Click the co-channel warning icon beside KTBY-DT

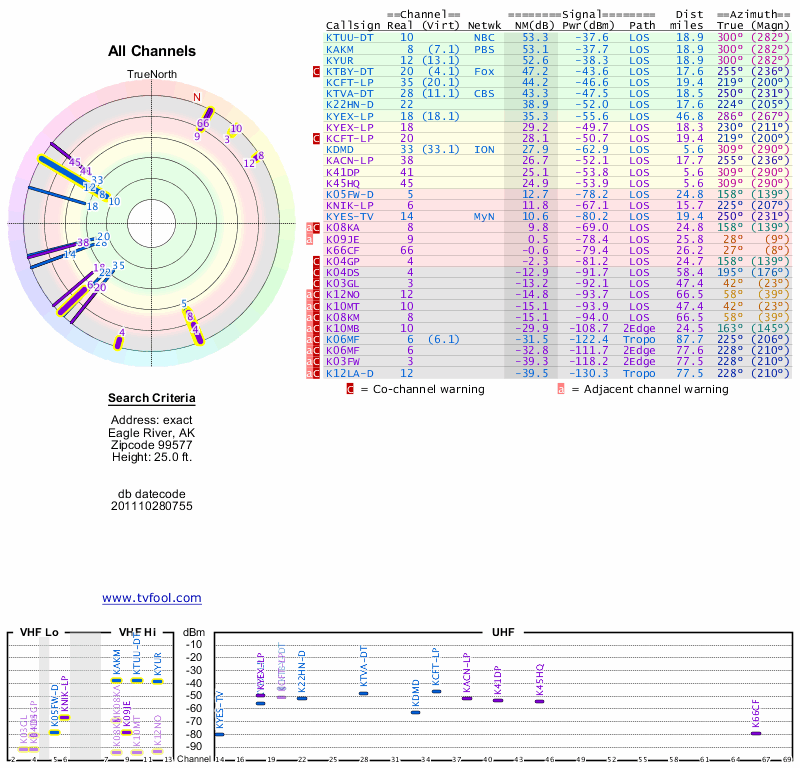[x=316, y=71]
